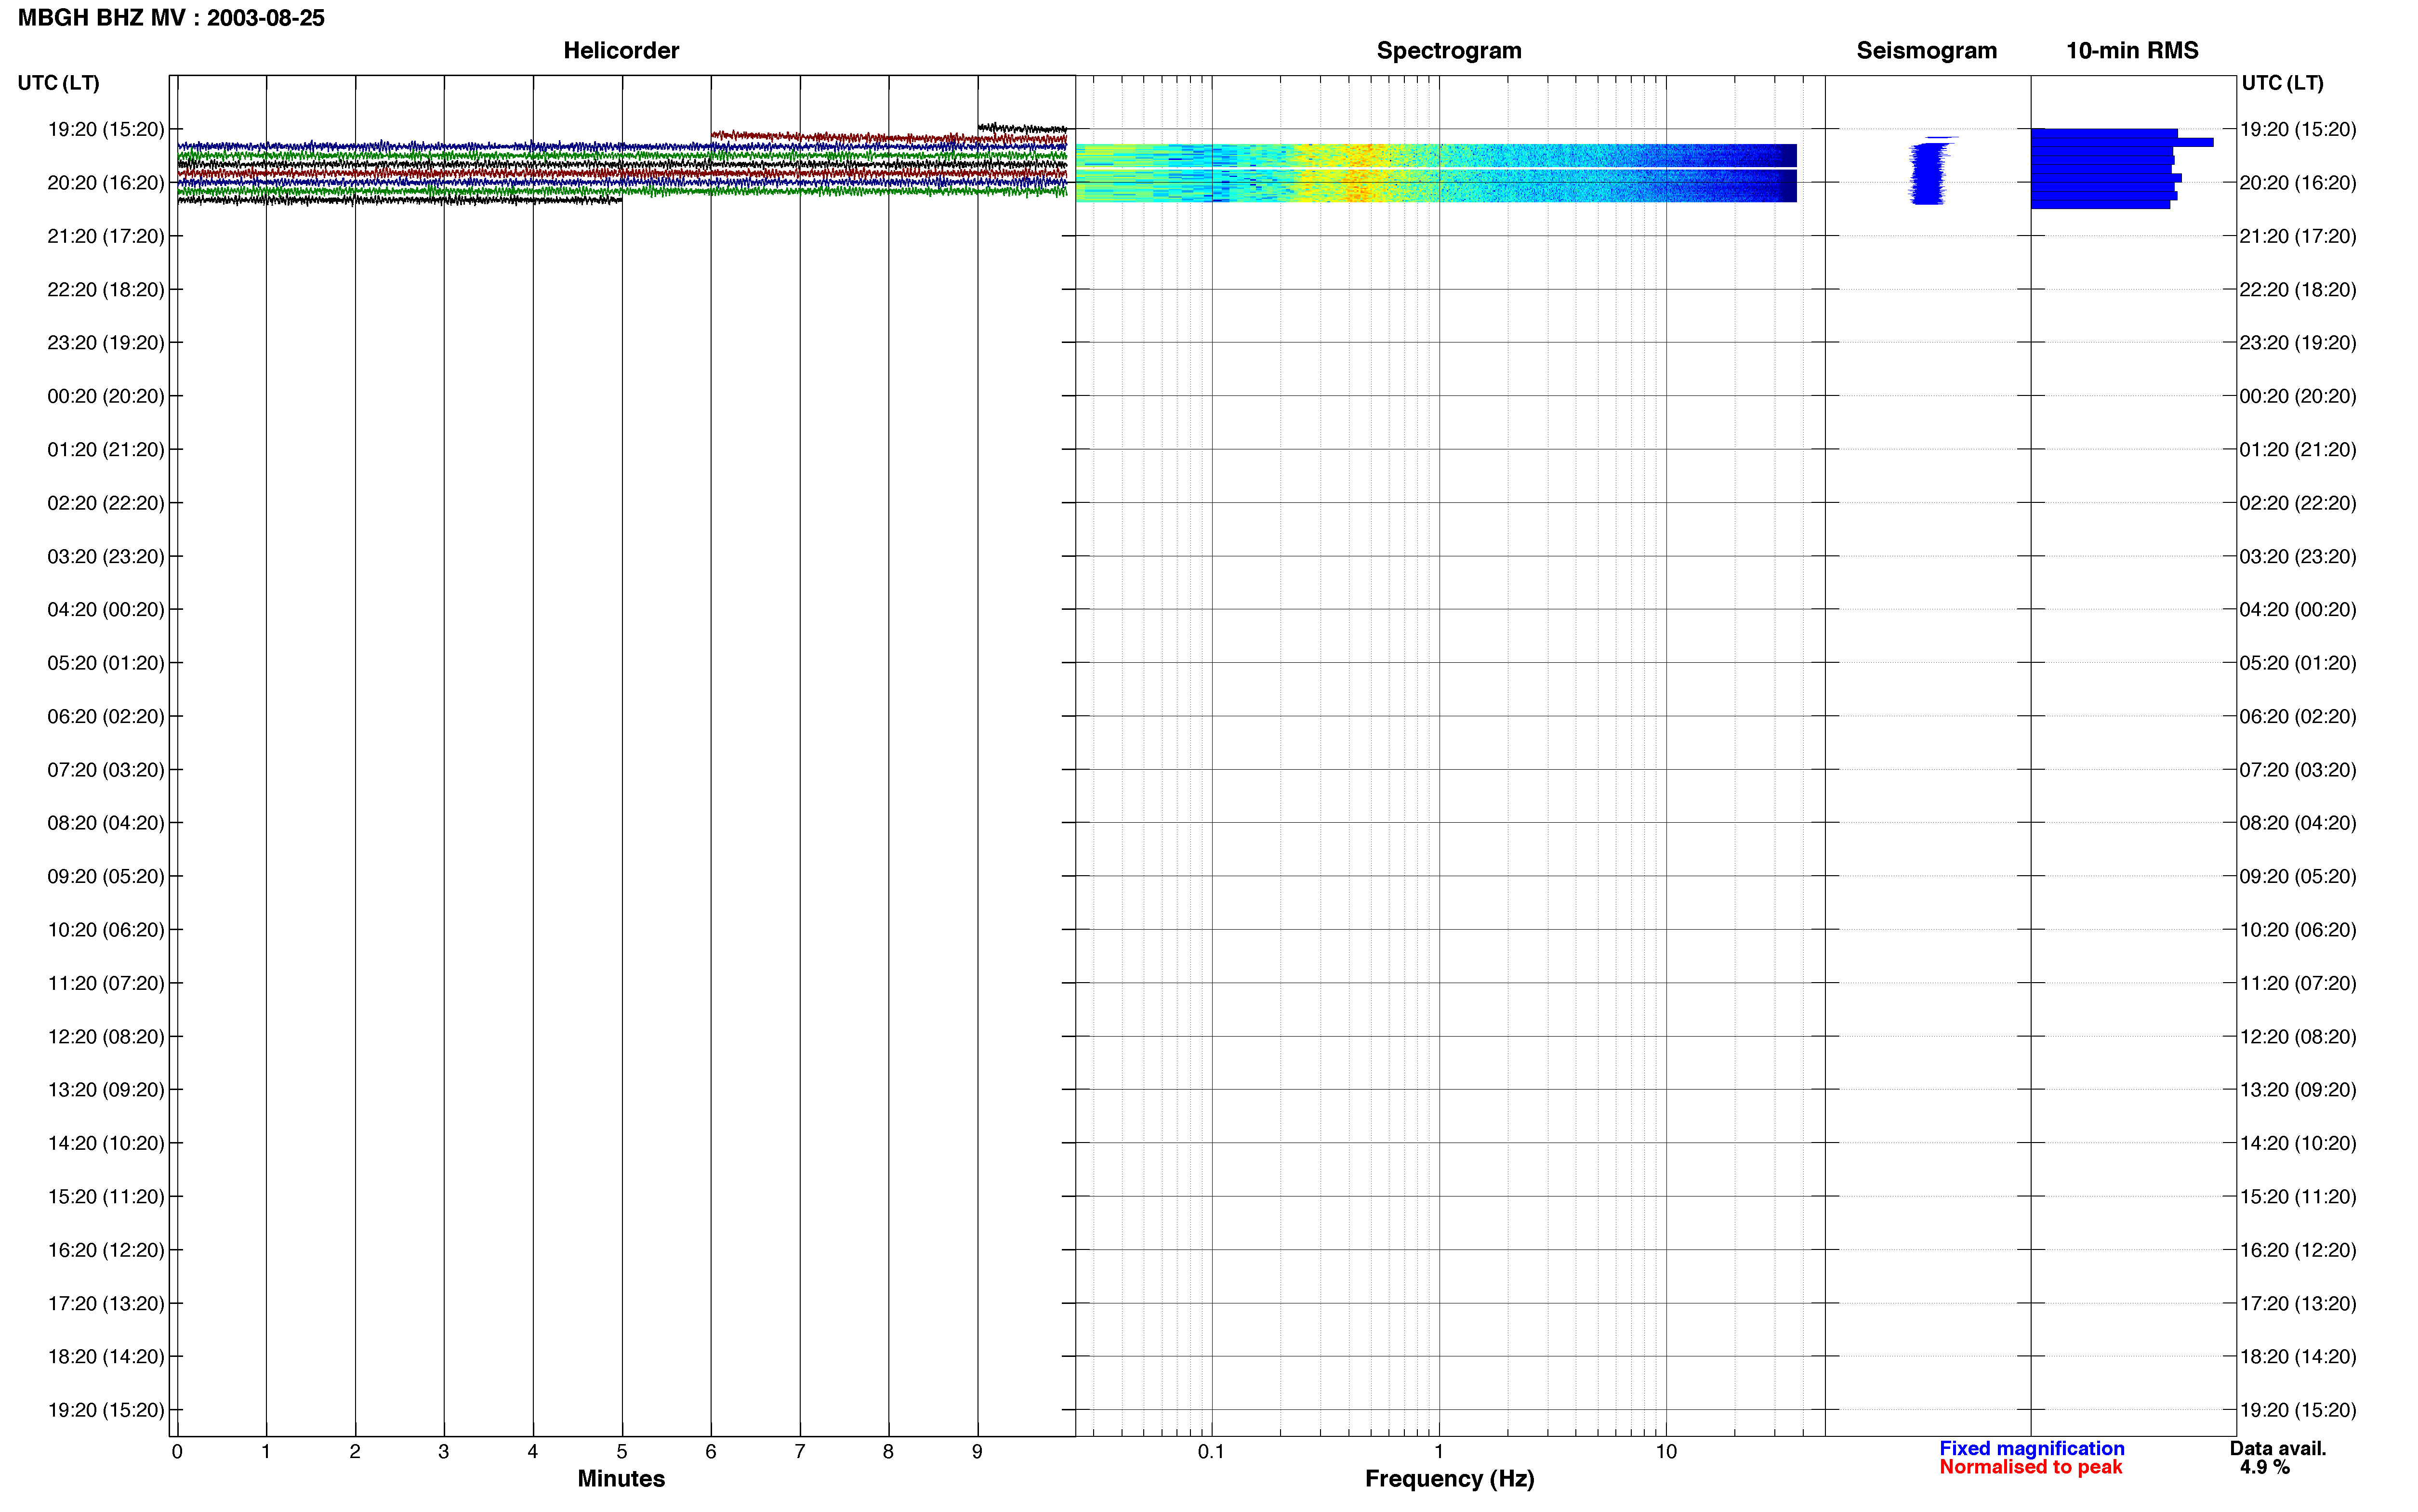Click the colored spectrogram data band
The image size is (2418, 1512).
[x=1436, y=173]
